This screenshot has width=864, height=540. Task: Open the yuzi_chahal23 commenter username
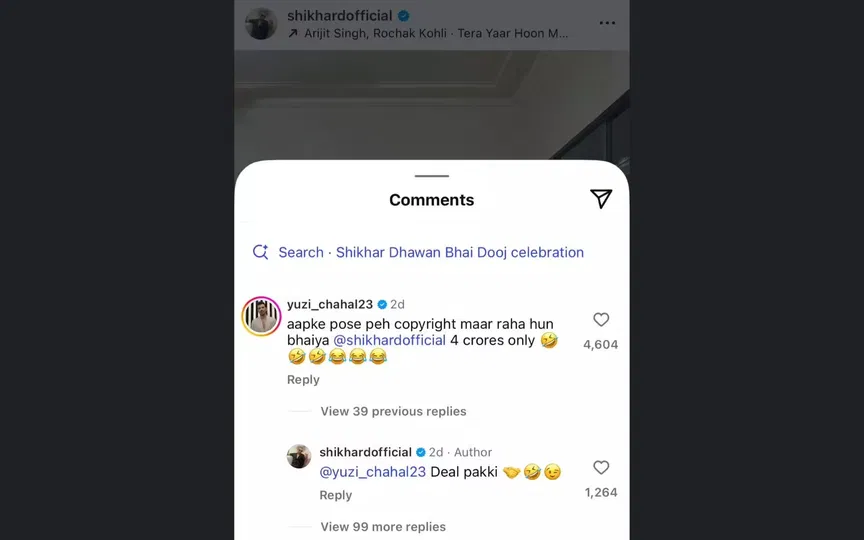(329, 304)
